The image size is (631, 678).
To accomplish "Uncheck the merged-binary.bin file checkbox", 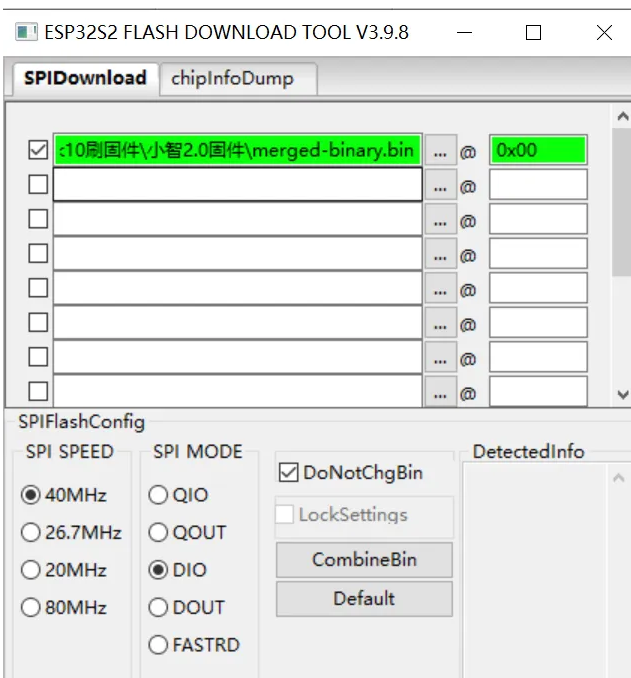I will (38, 151).
